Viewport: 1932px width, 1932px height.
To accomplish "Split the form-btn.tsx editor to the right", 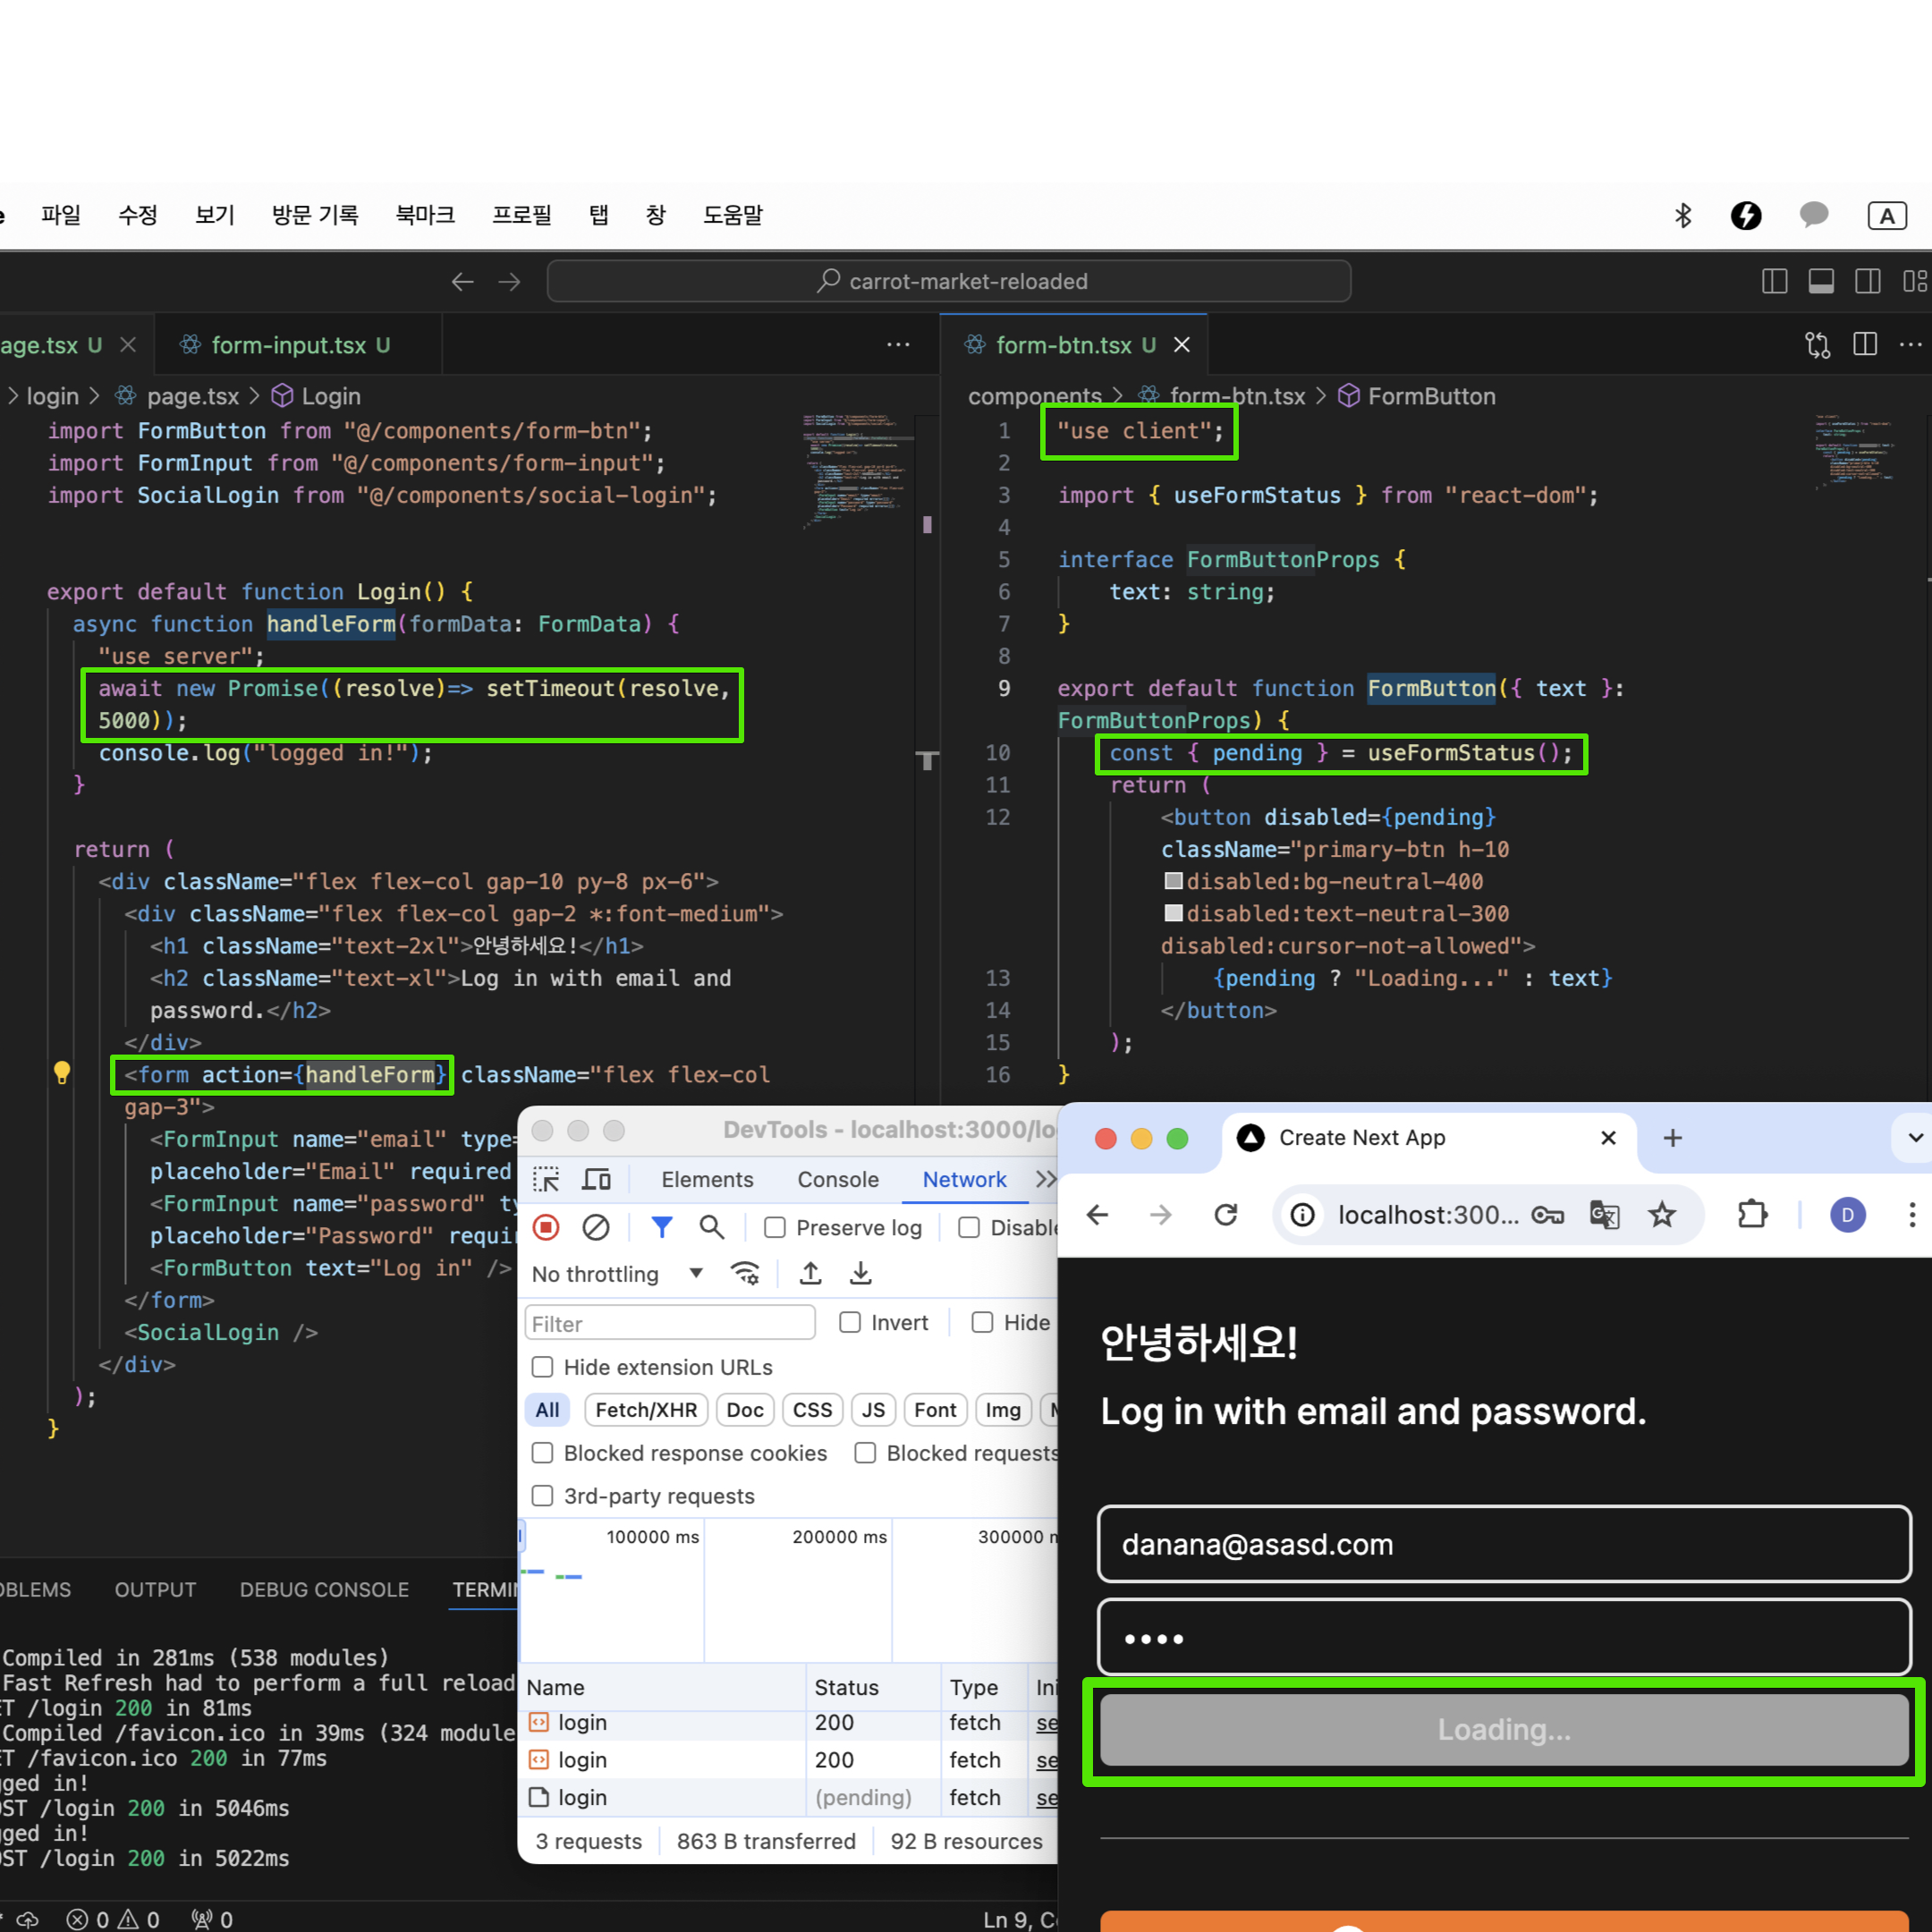I will pos(1864,345).
